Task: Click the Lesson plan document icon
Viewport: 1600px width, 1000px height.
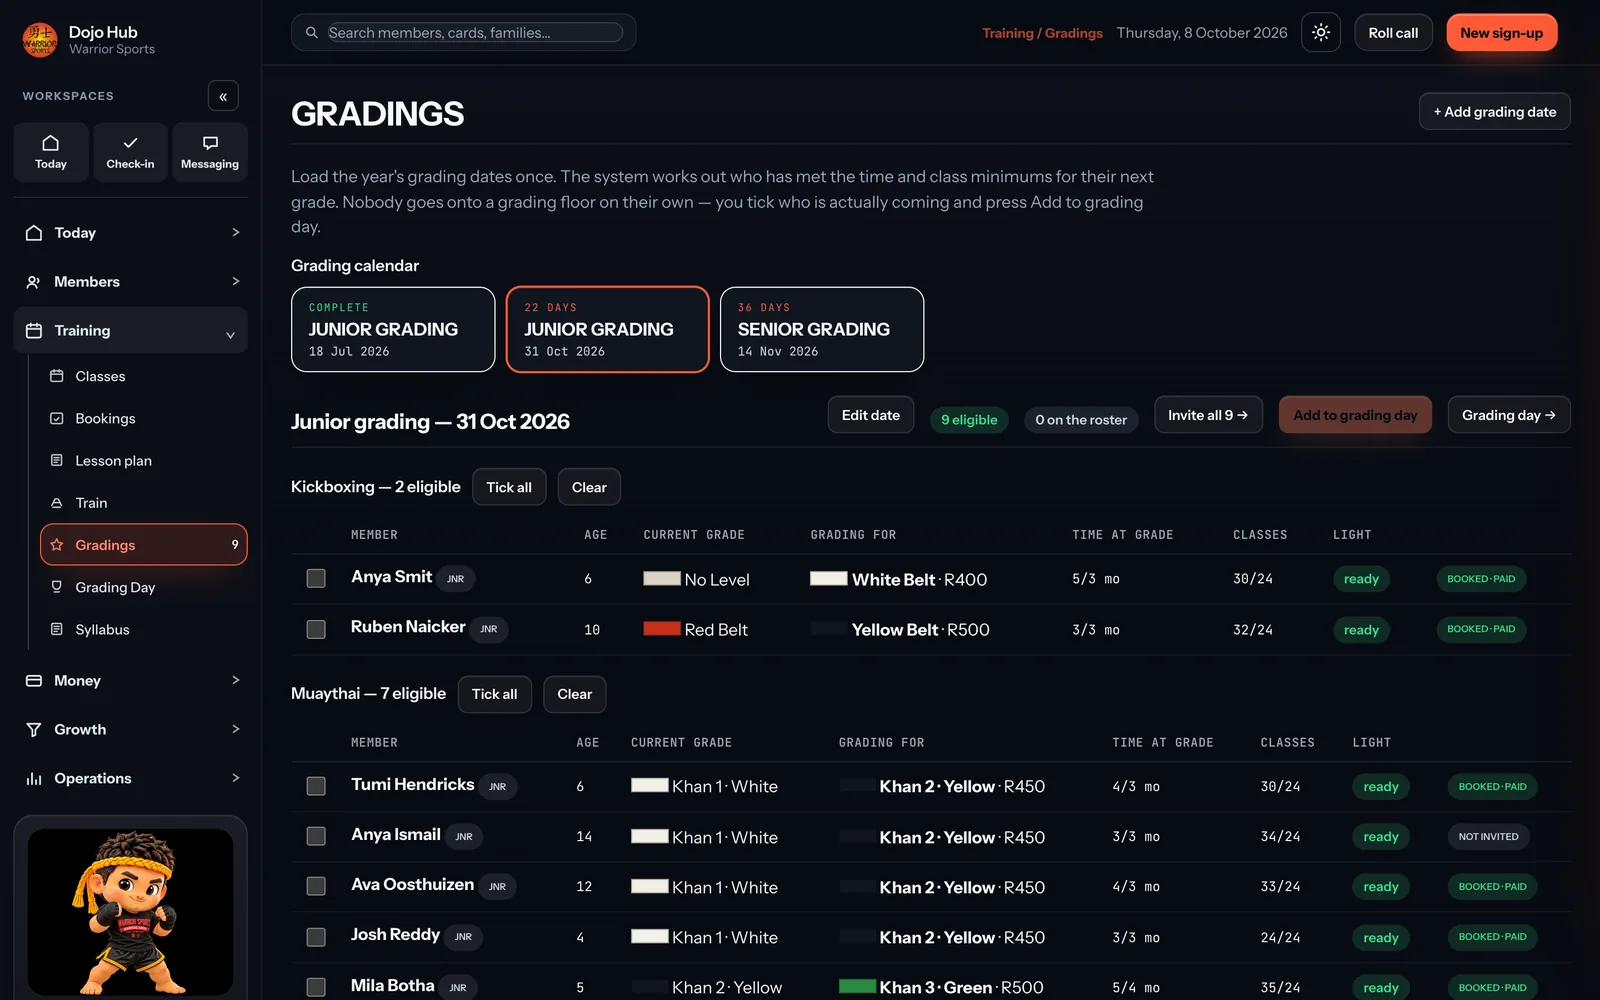Action: [57, 460]
